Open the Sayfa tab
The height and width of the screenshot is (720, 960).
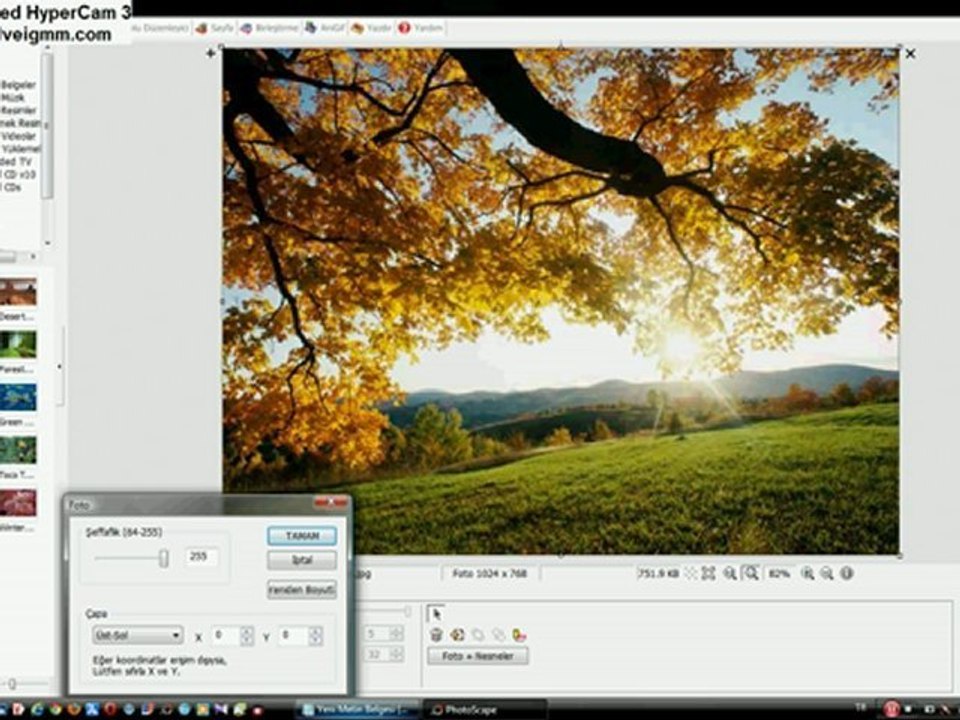tap(215, 28)
